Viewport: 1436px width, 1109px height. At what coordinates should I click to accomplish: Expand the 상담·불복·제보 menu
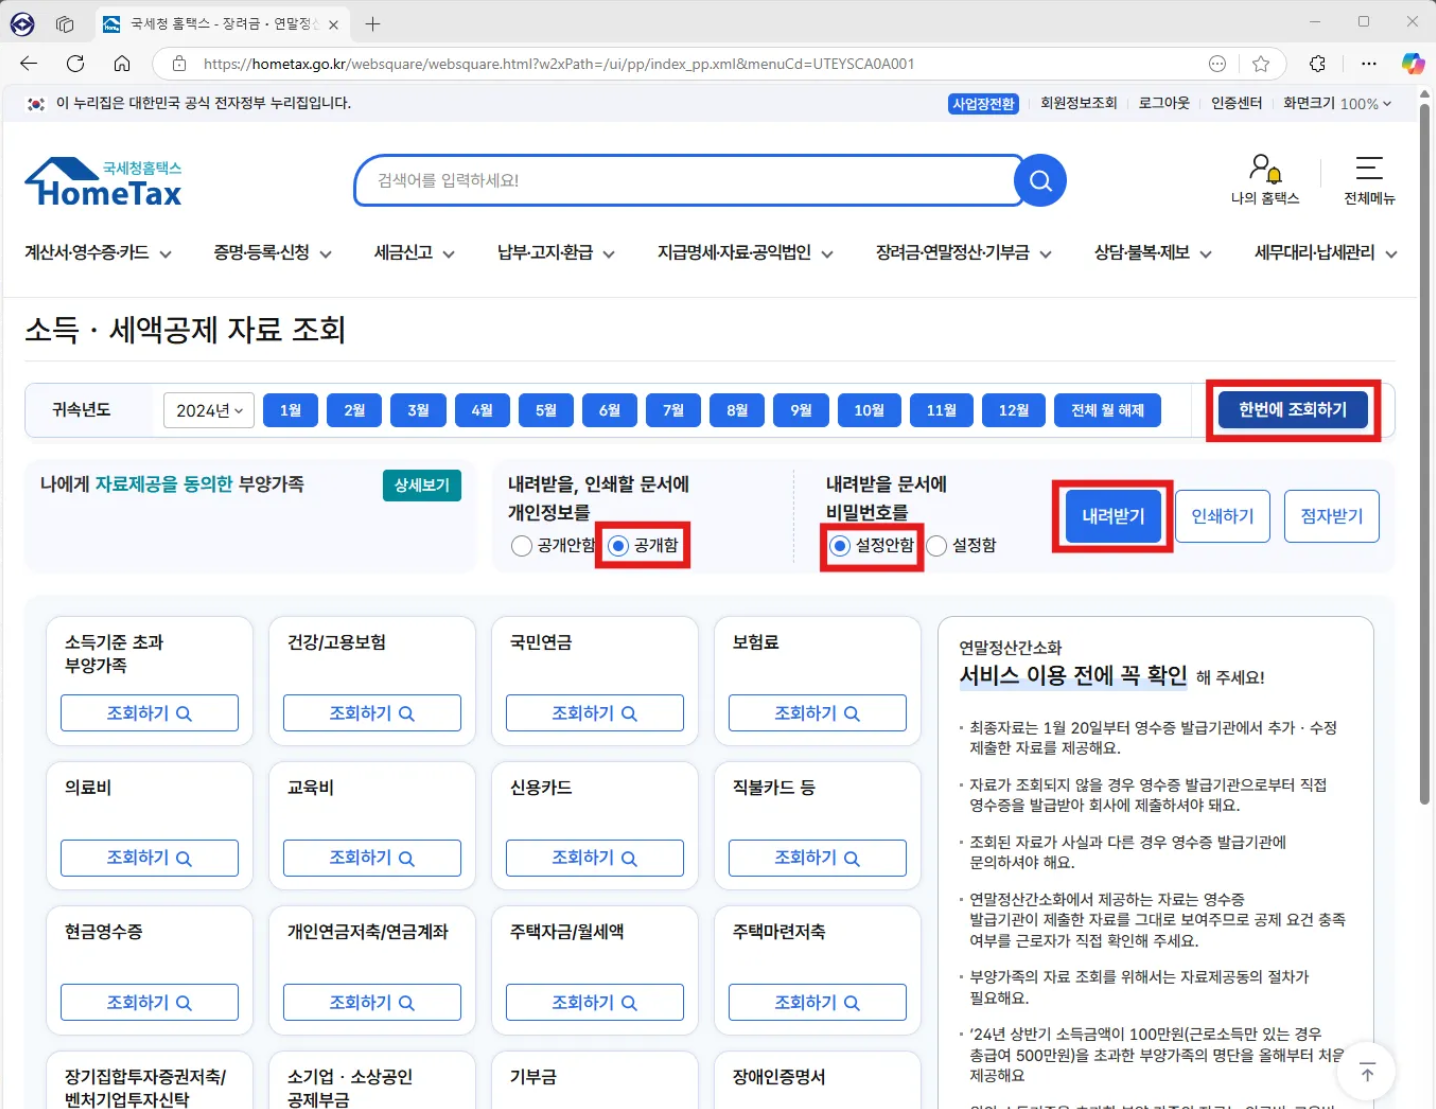tap(1153, 253)
